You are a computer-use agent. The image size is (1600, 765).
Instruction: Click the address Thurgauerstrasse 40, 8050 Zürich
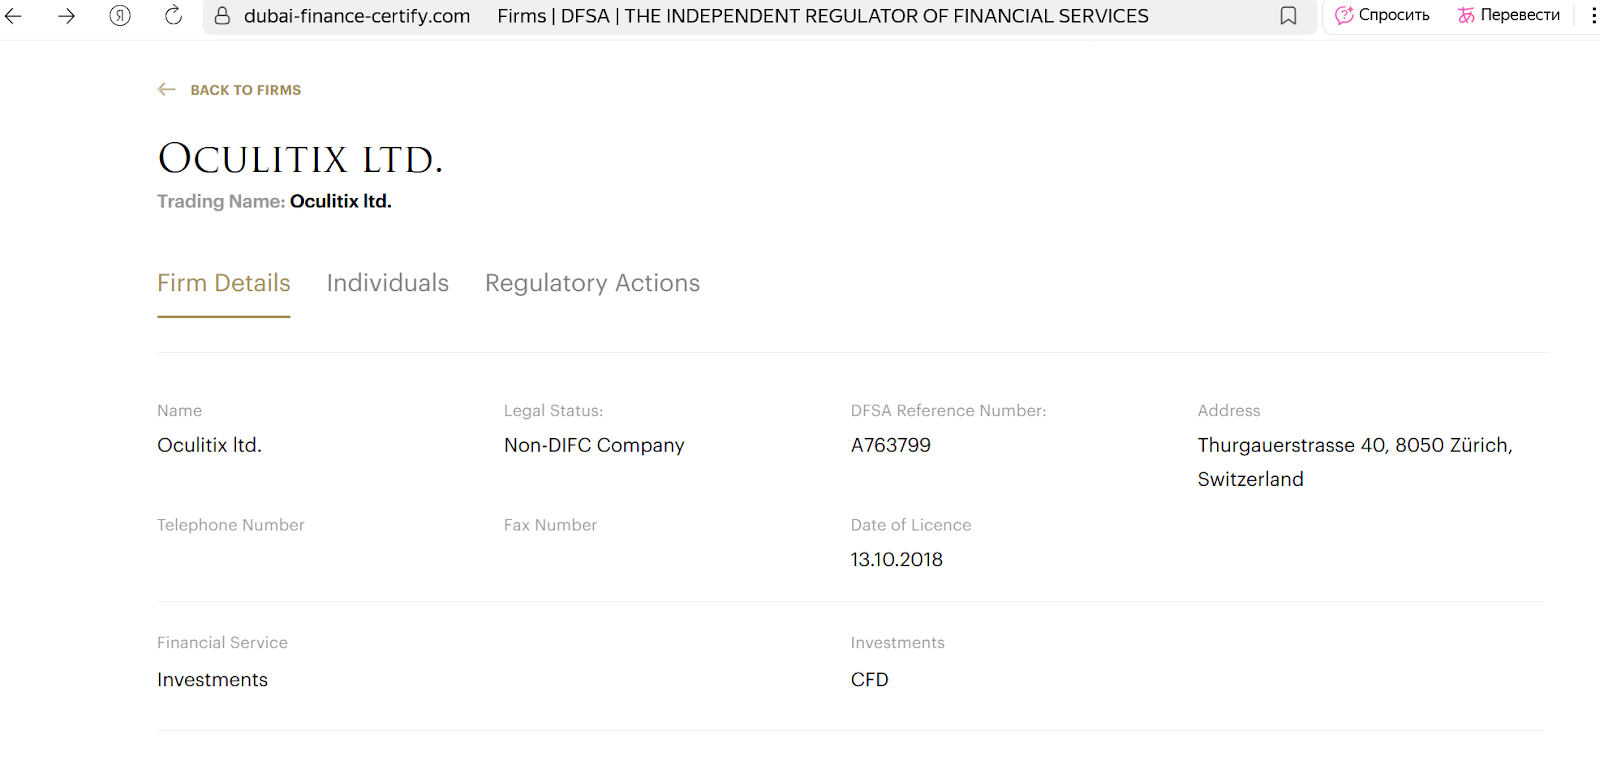[x=1355, y=445]
